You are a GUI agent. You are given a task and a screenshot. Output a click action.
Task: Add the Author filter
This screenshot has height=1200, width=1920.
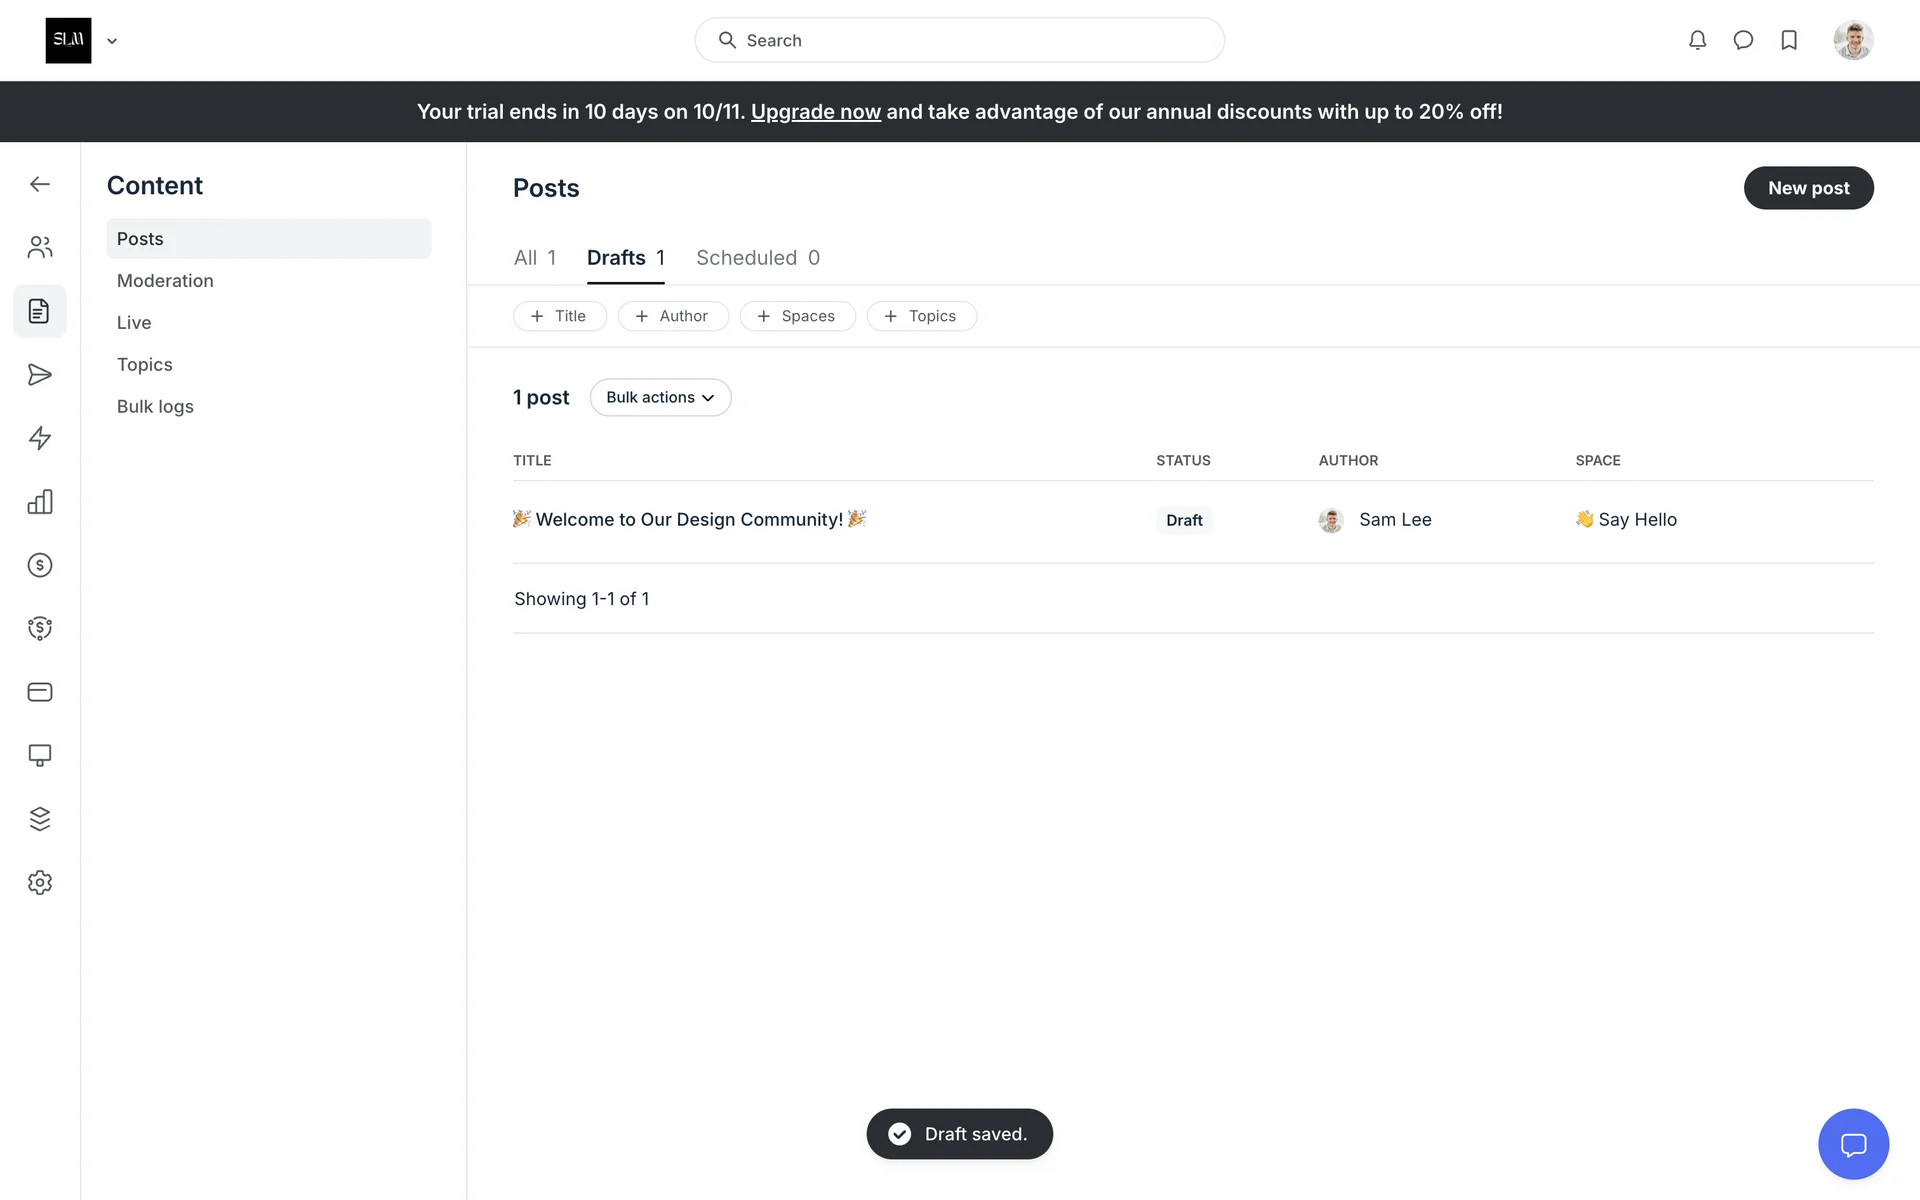(672, 316)
